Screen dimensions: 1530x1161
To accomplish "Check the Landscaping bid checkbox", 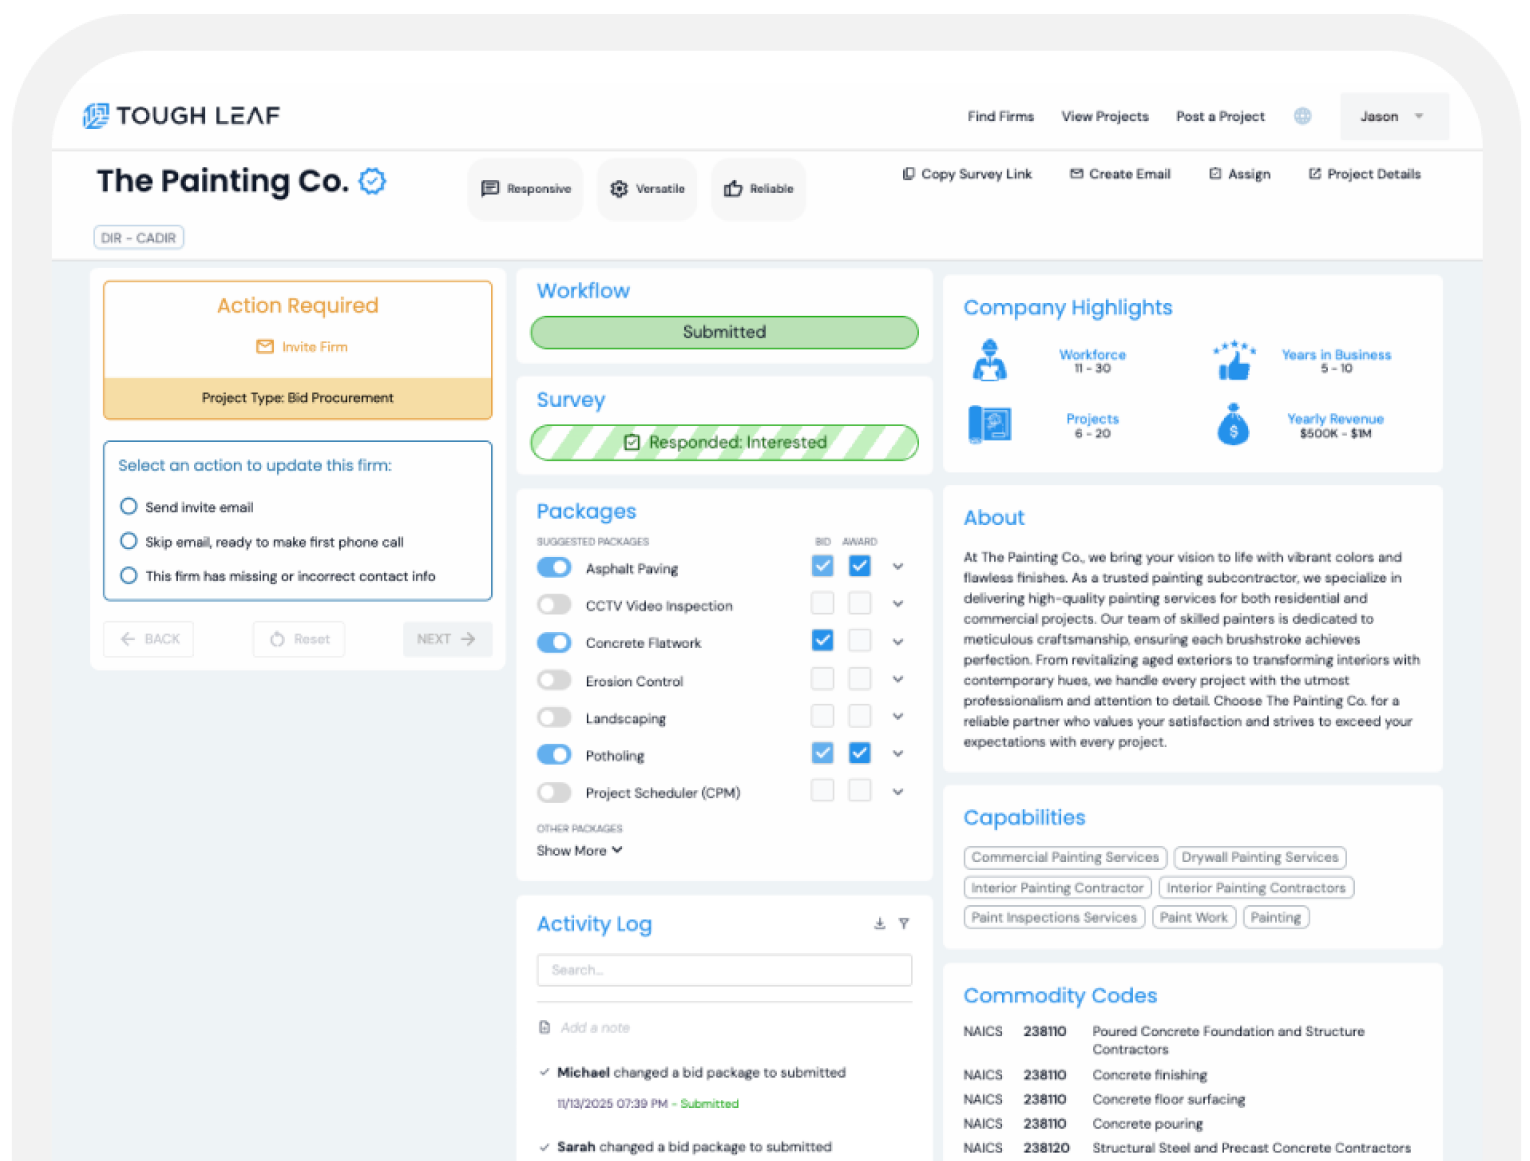I will pyautogui.click(x=822, y=716).
